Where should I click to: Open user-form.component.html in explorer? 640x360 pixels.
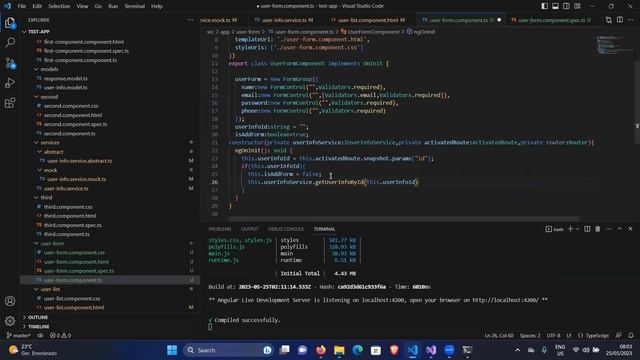[109, 262]
